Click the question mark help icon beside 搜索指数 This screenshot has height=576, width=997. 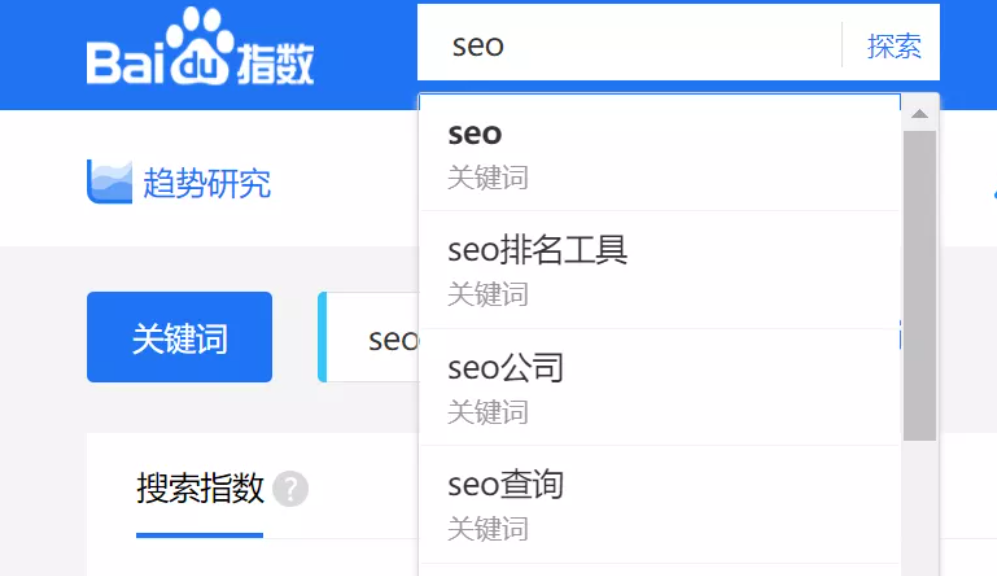pos(291,490)
